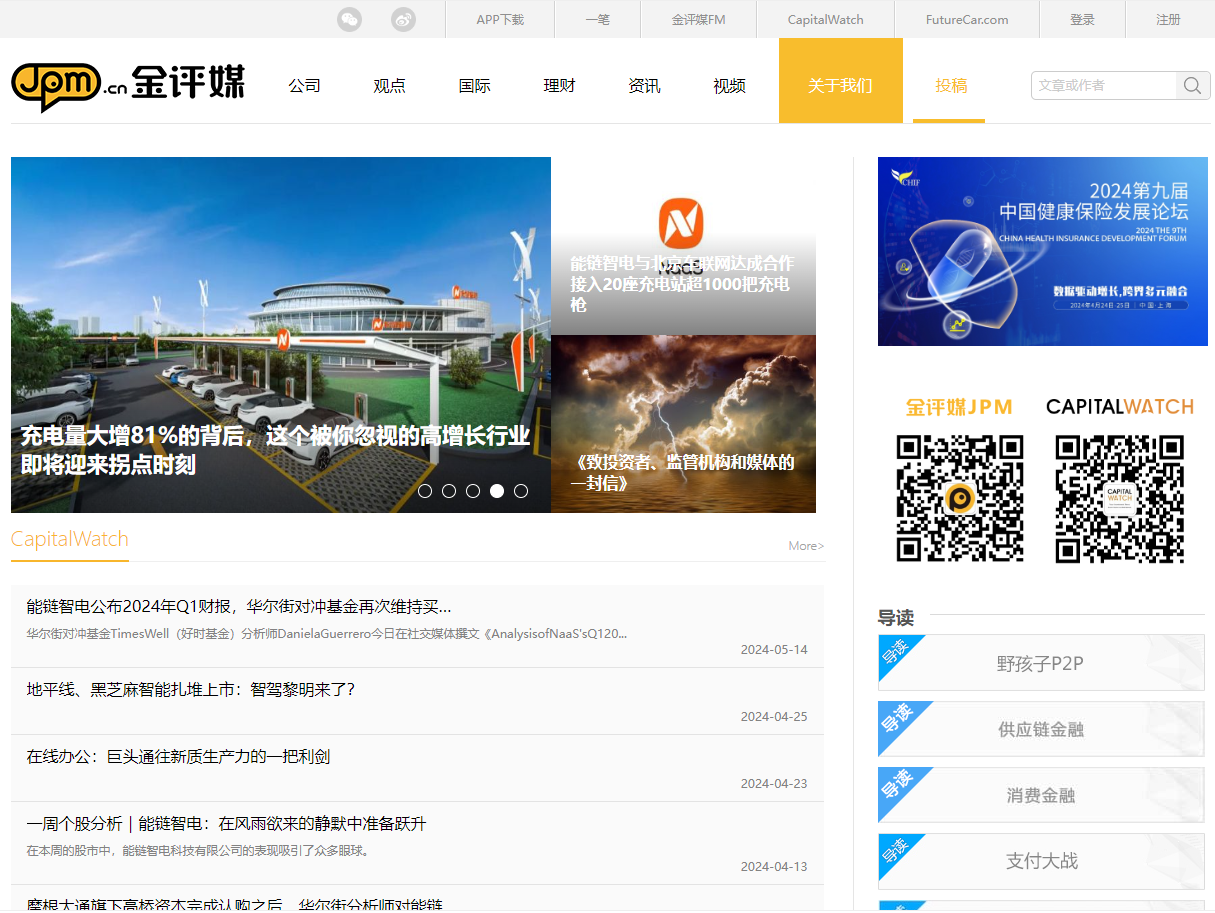Open article 地平线、黑芝麻智能扎堆上市
Screen dimensions: 1215x913
pos(191,690)
